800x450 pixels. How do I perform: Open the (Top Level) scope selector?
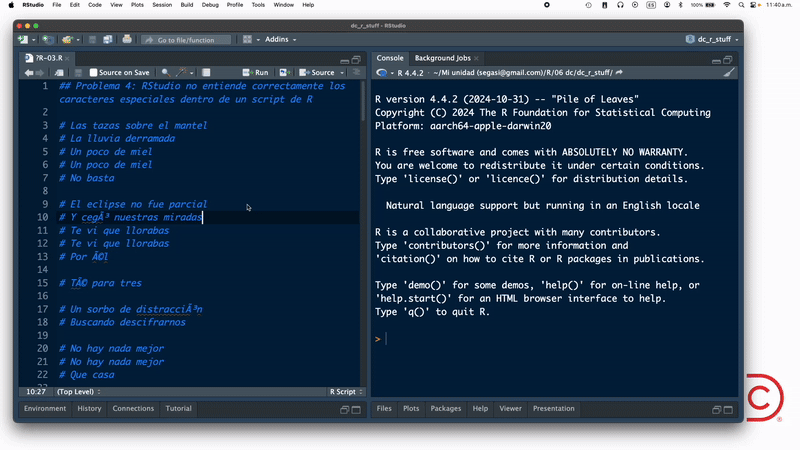coord(79,392)
